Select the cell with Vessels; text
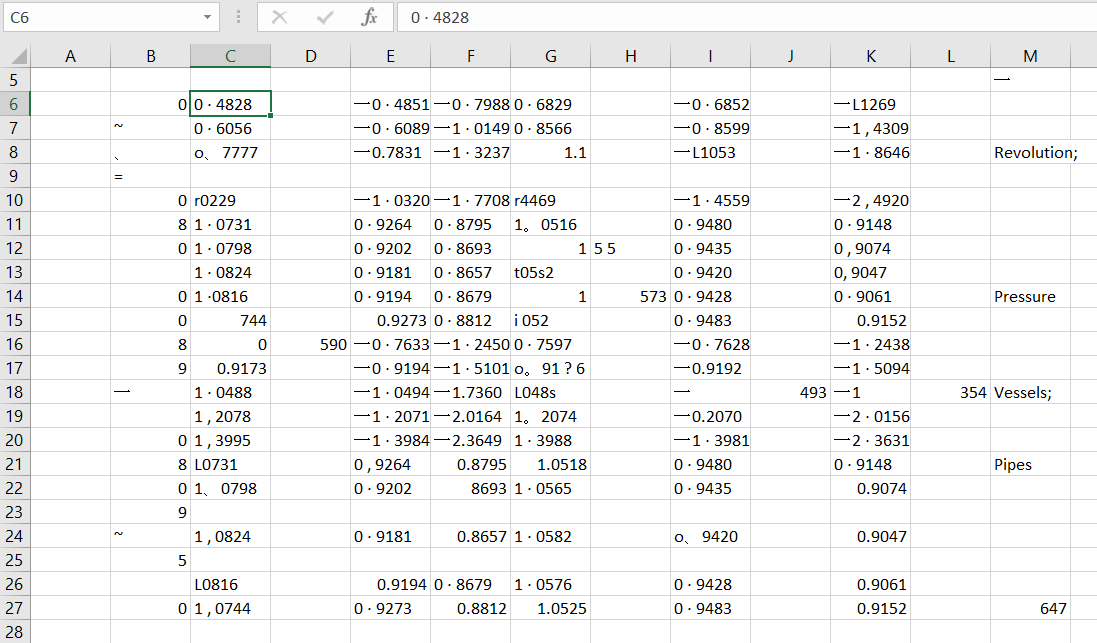1097x643 pixels. pos(1030,393)
